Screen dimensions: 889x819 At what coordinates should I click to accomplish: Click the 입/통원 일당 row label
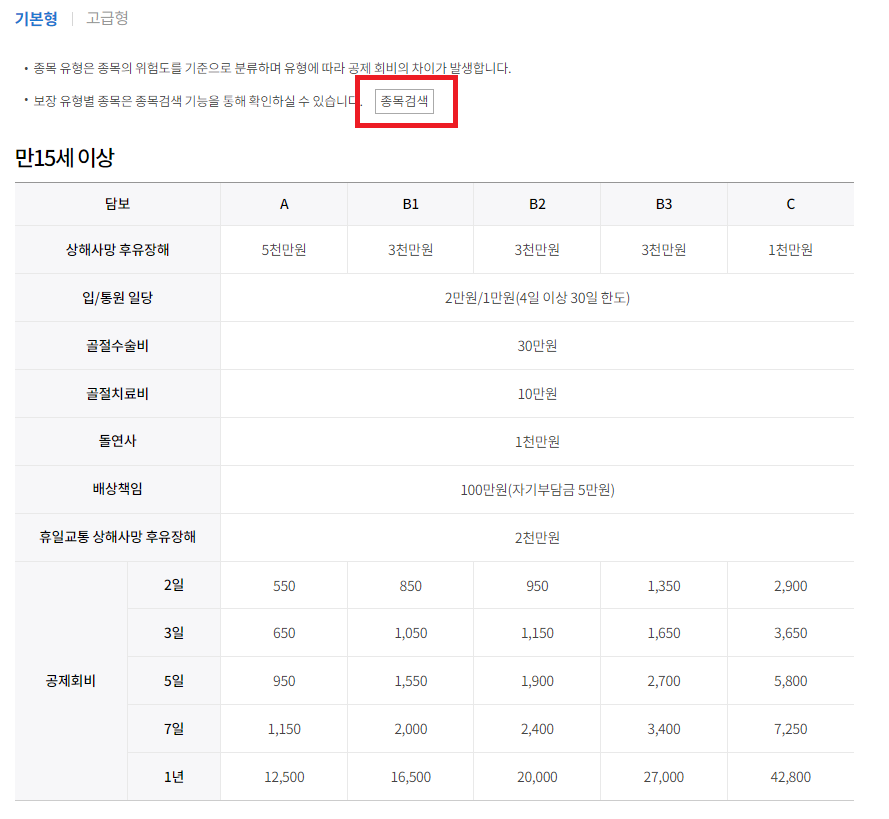coord(117,298)
